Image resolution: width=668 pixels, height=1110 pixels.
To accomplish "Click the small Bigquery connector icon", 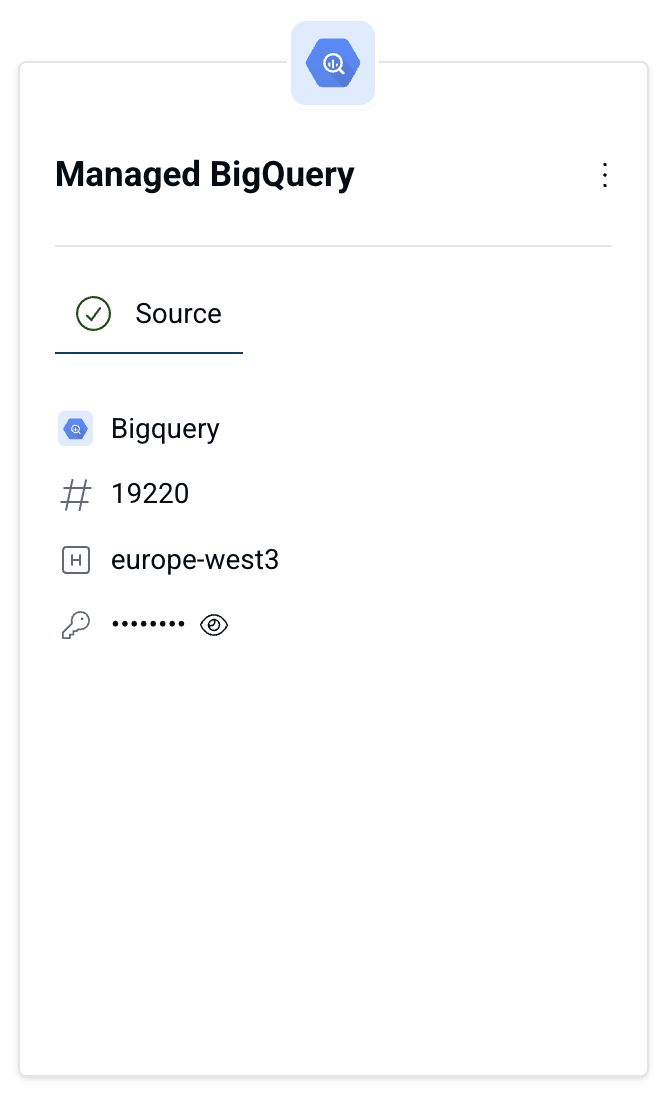I will [76, 428].
